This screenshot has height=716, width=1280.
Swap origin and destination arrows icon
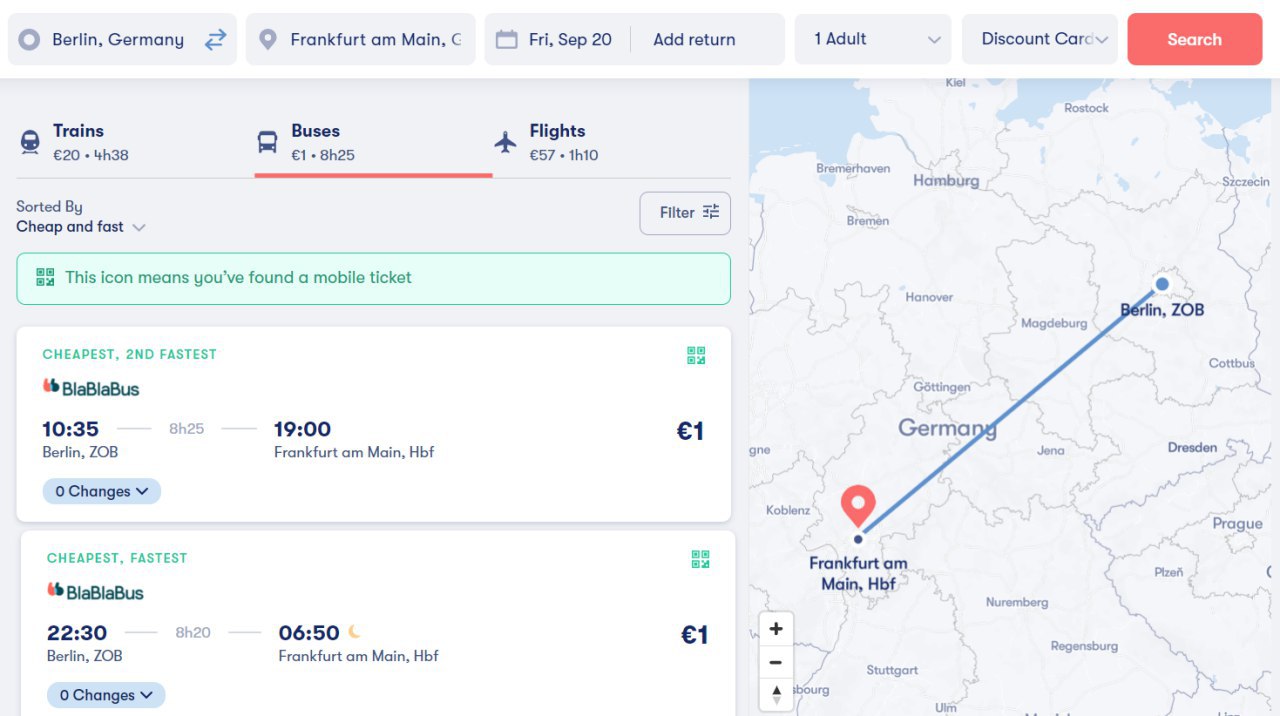pos(215,40)
